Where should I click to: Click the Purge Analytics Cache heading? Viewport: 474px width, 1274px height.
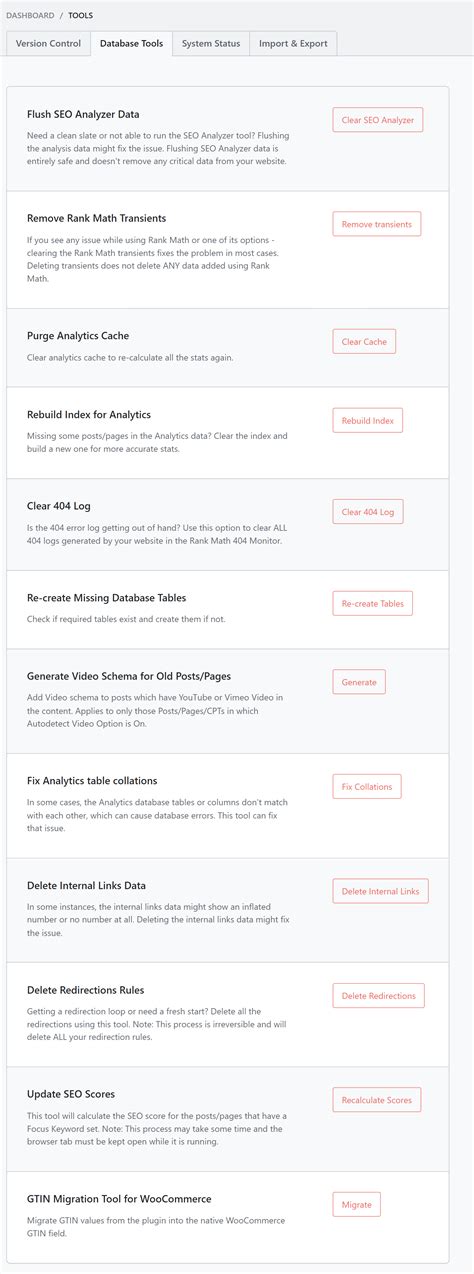point(78,336)
